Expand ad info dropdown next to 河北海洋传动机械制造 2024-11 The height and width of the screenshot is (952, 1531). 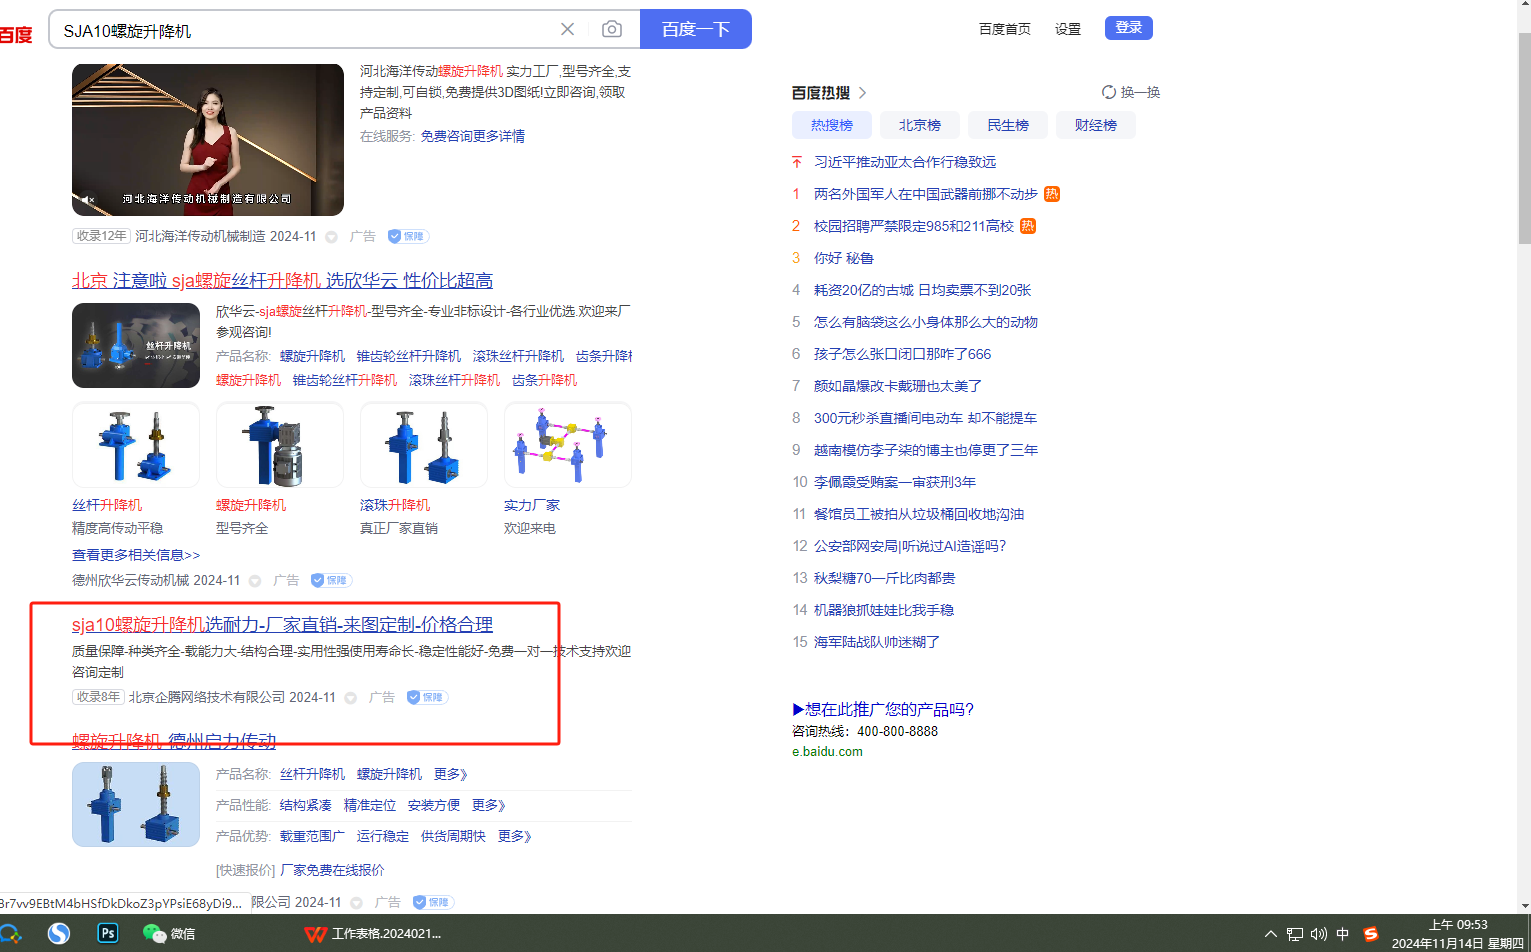coord(331,237)
